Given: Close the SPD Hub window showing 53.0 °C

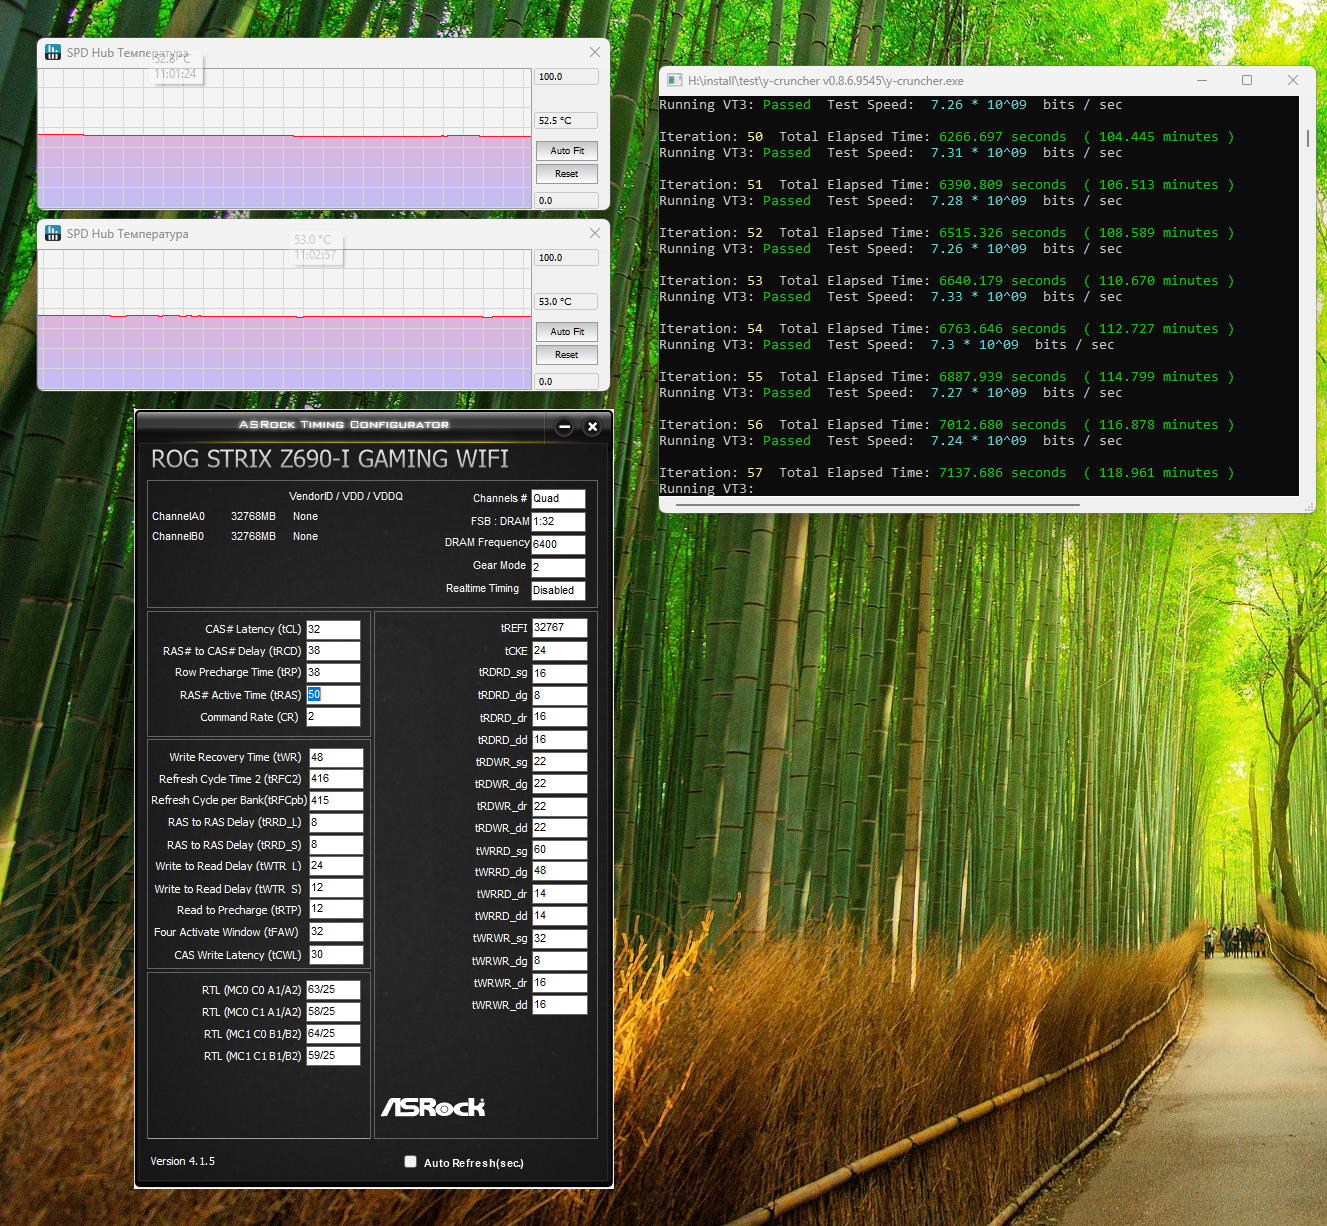Looking at the screenshot, I should [595, 233].
